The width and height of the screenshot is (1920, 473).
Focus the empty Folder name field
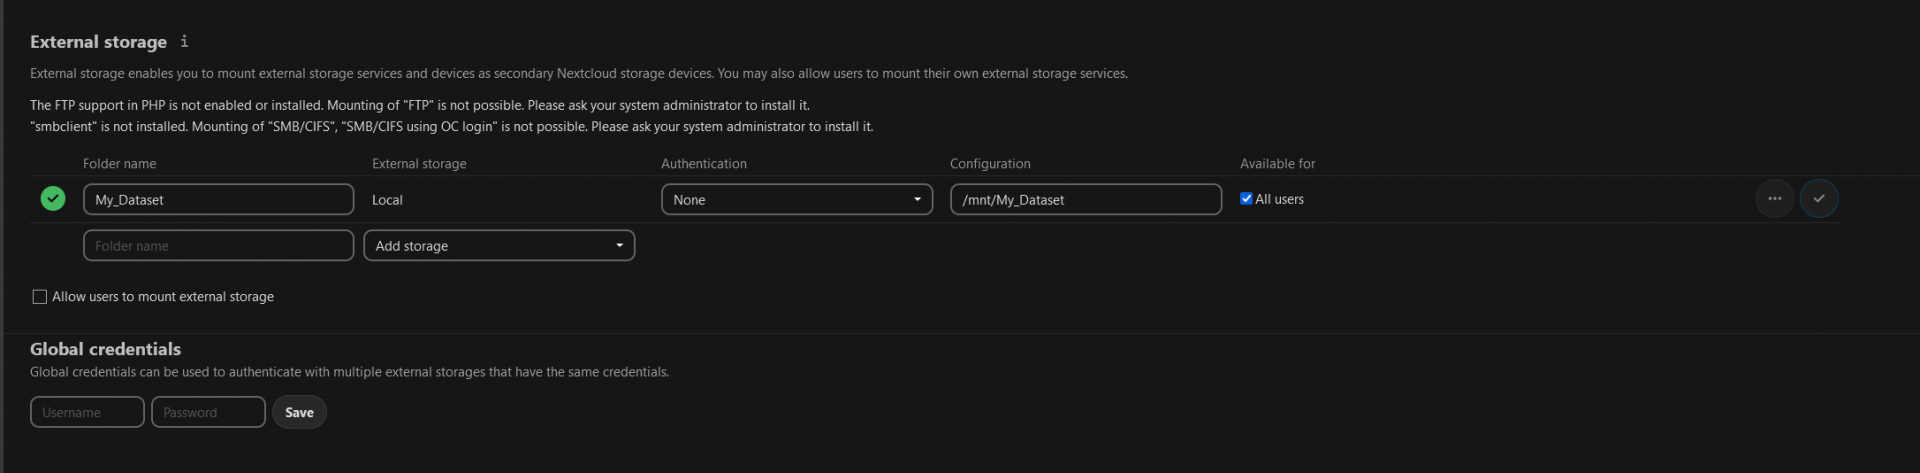(218, 246)
